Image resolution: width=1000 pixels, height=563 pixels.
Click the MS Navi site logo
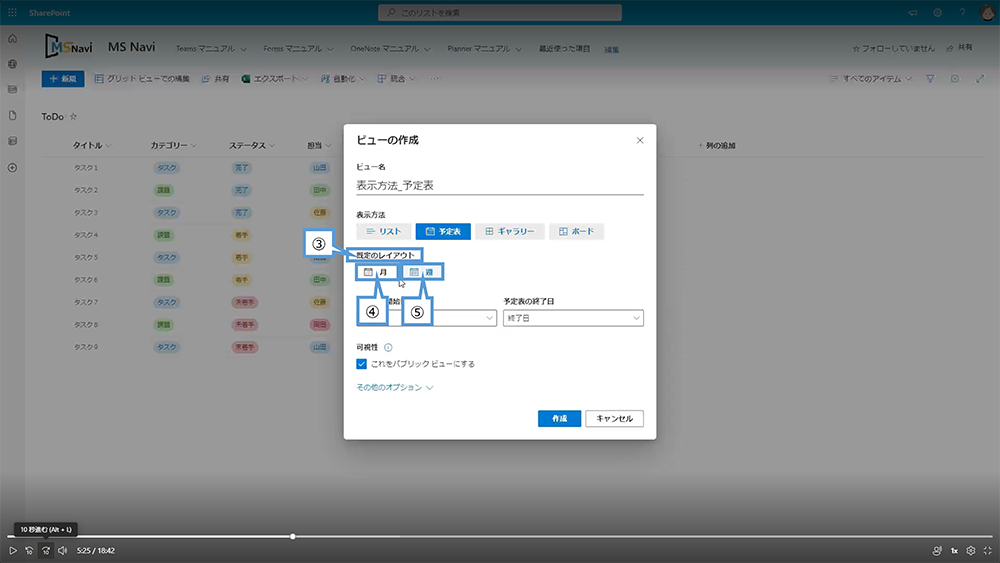tap(68, 47)
